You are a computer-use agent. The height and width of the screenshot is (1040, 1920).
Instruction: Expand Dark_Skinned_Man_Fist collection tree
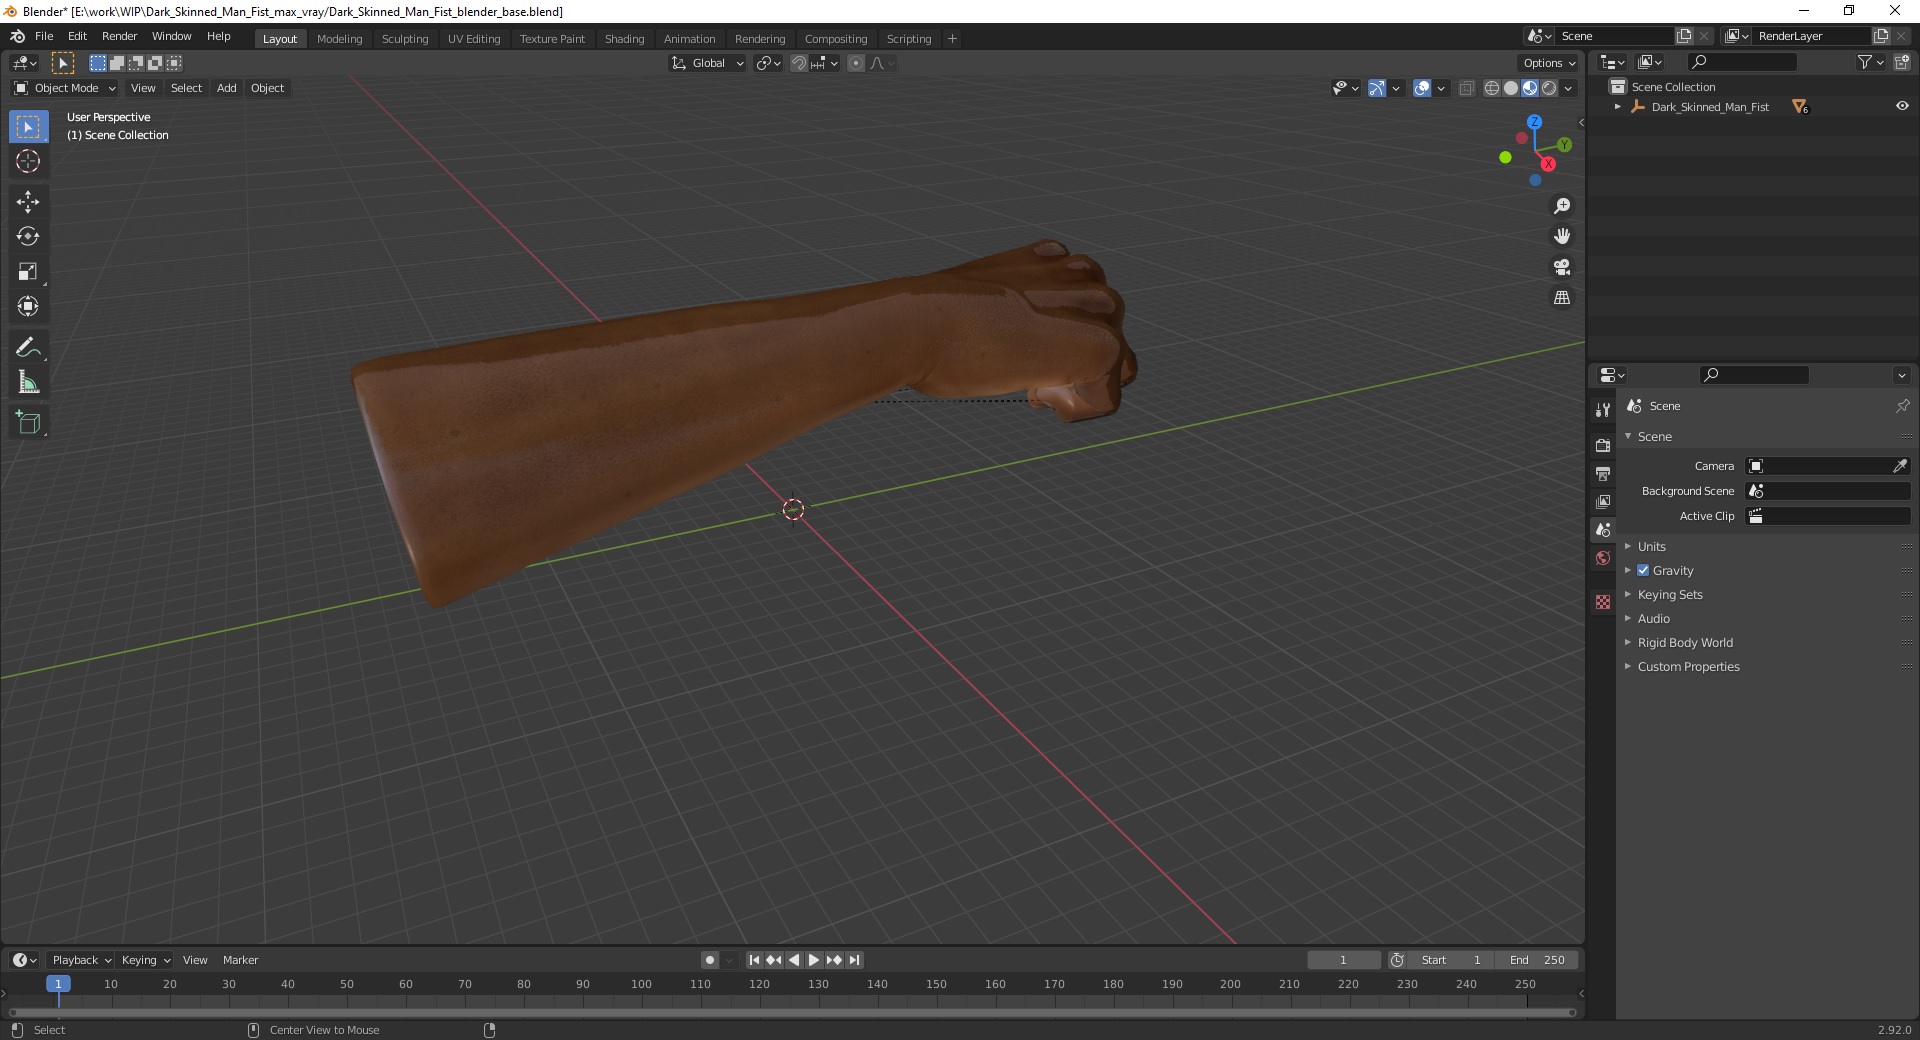pyautogui.click(x=1618, y=106)
